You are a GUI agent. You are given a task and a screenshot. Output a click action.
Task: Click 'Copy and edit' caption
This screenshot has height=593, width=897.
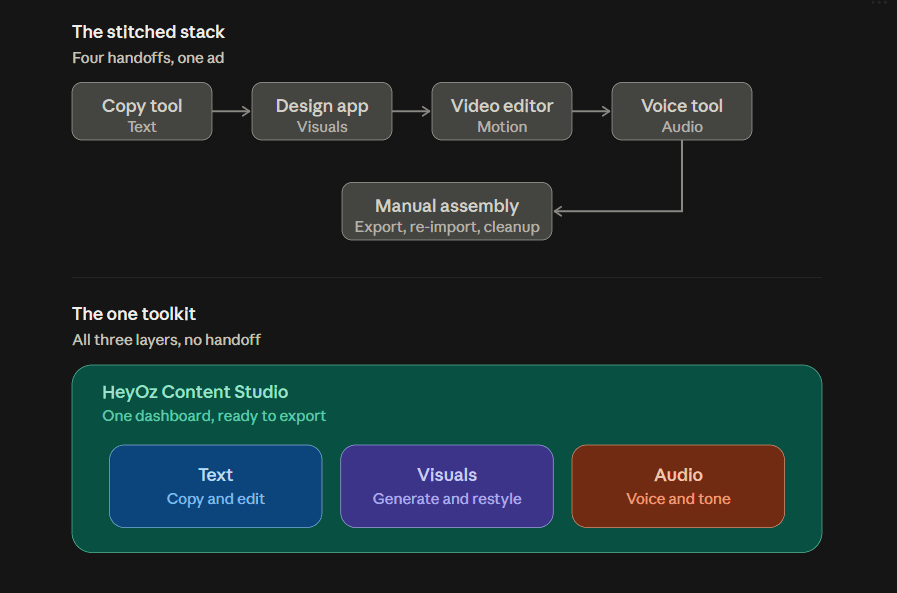click(216, 499)
